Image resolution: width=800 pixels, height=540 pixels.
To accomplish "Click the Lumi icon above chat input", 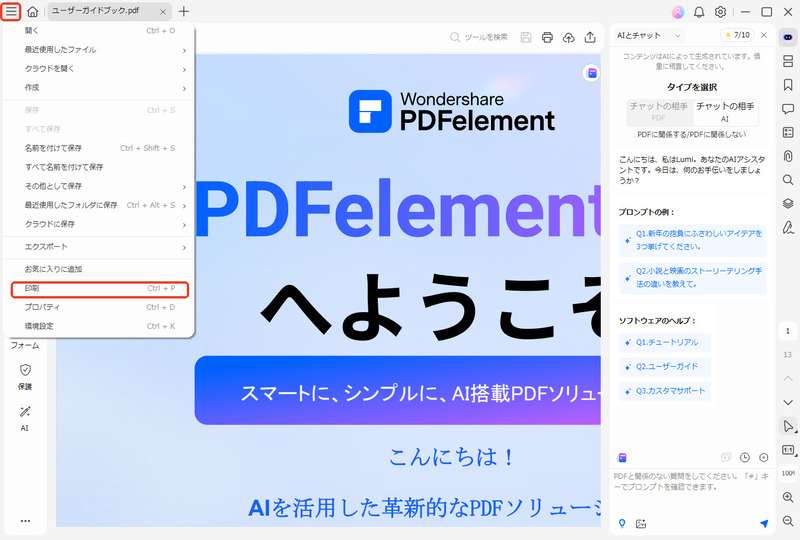I will [622, 457].
